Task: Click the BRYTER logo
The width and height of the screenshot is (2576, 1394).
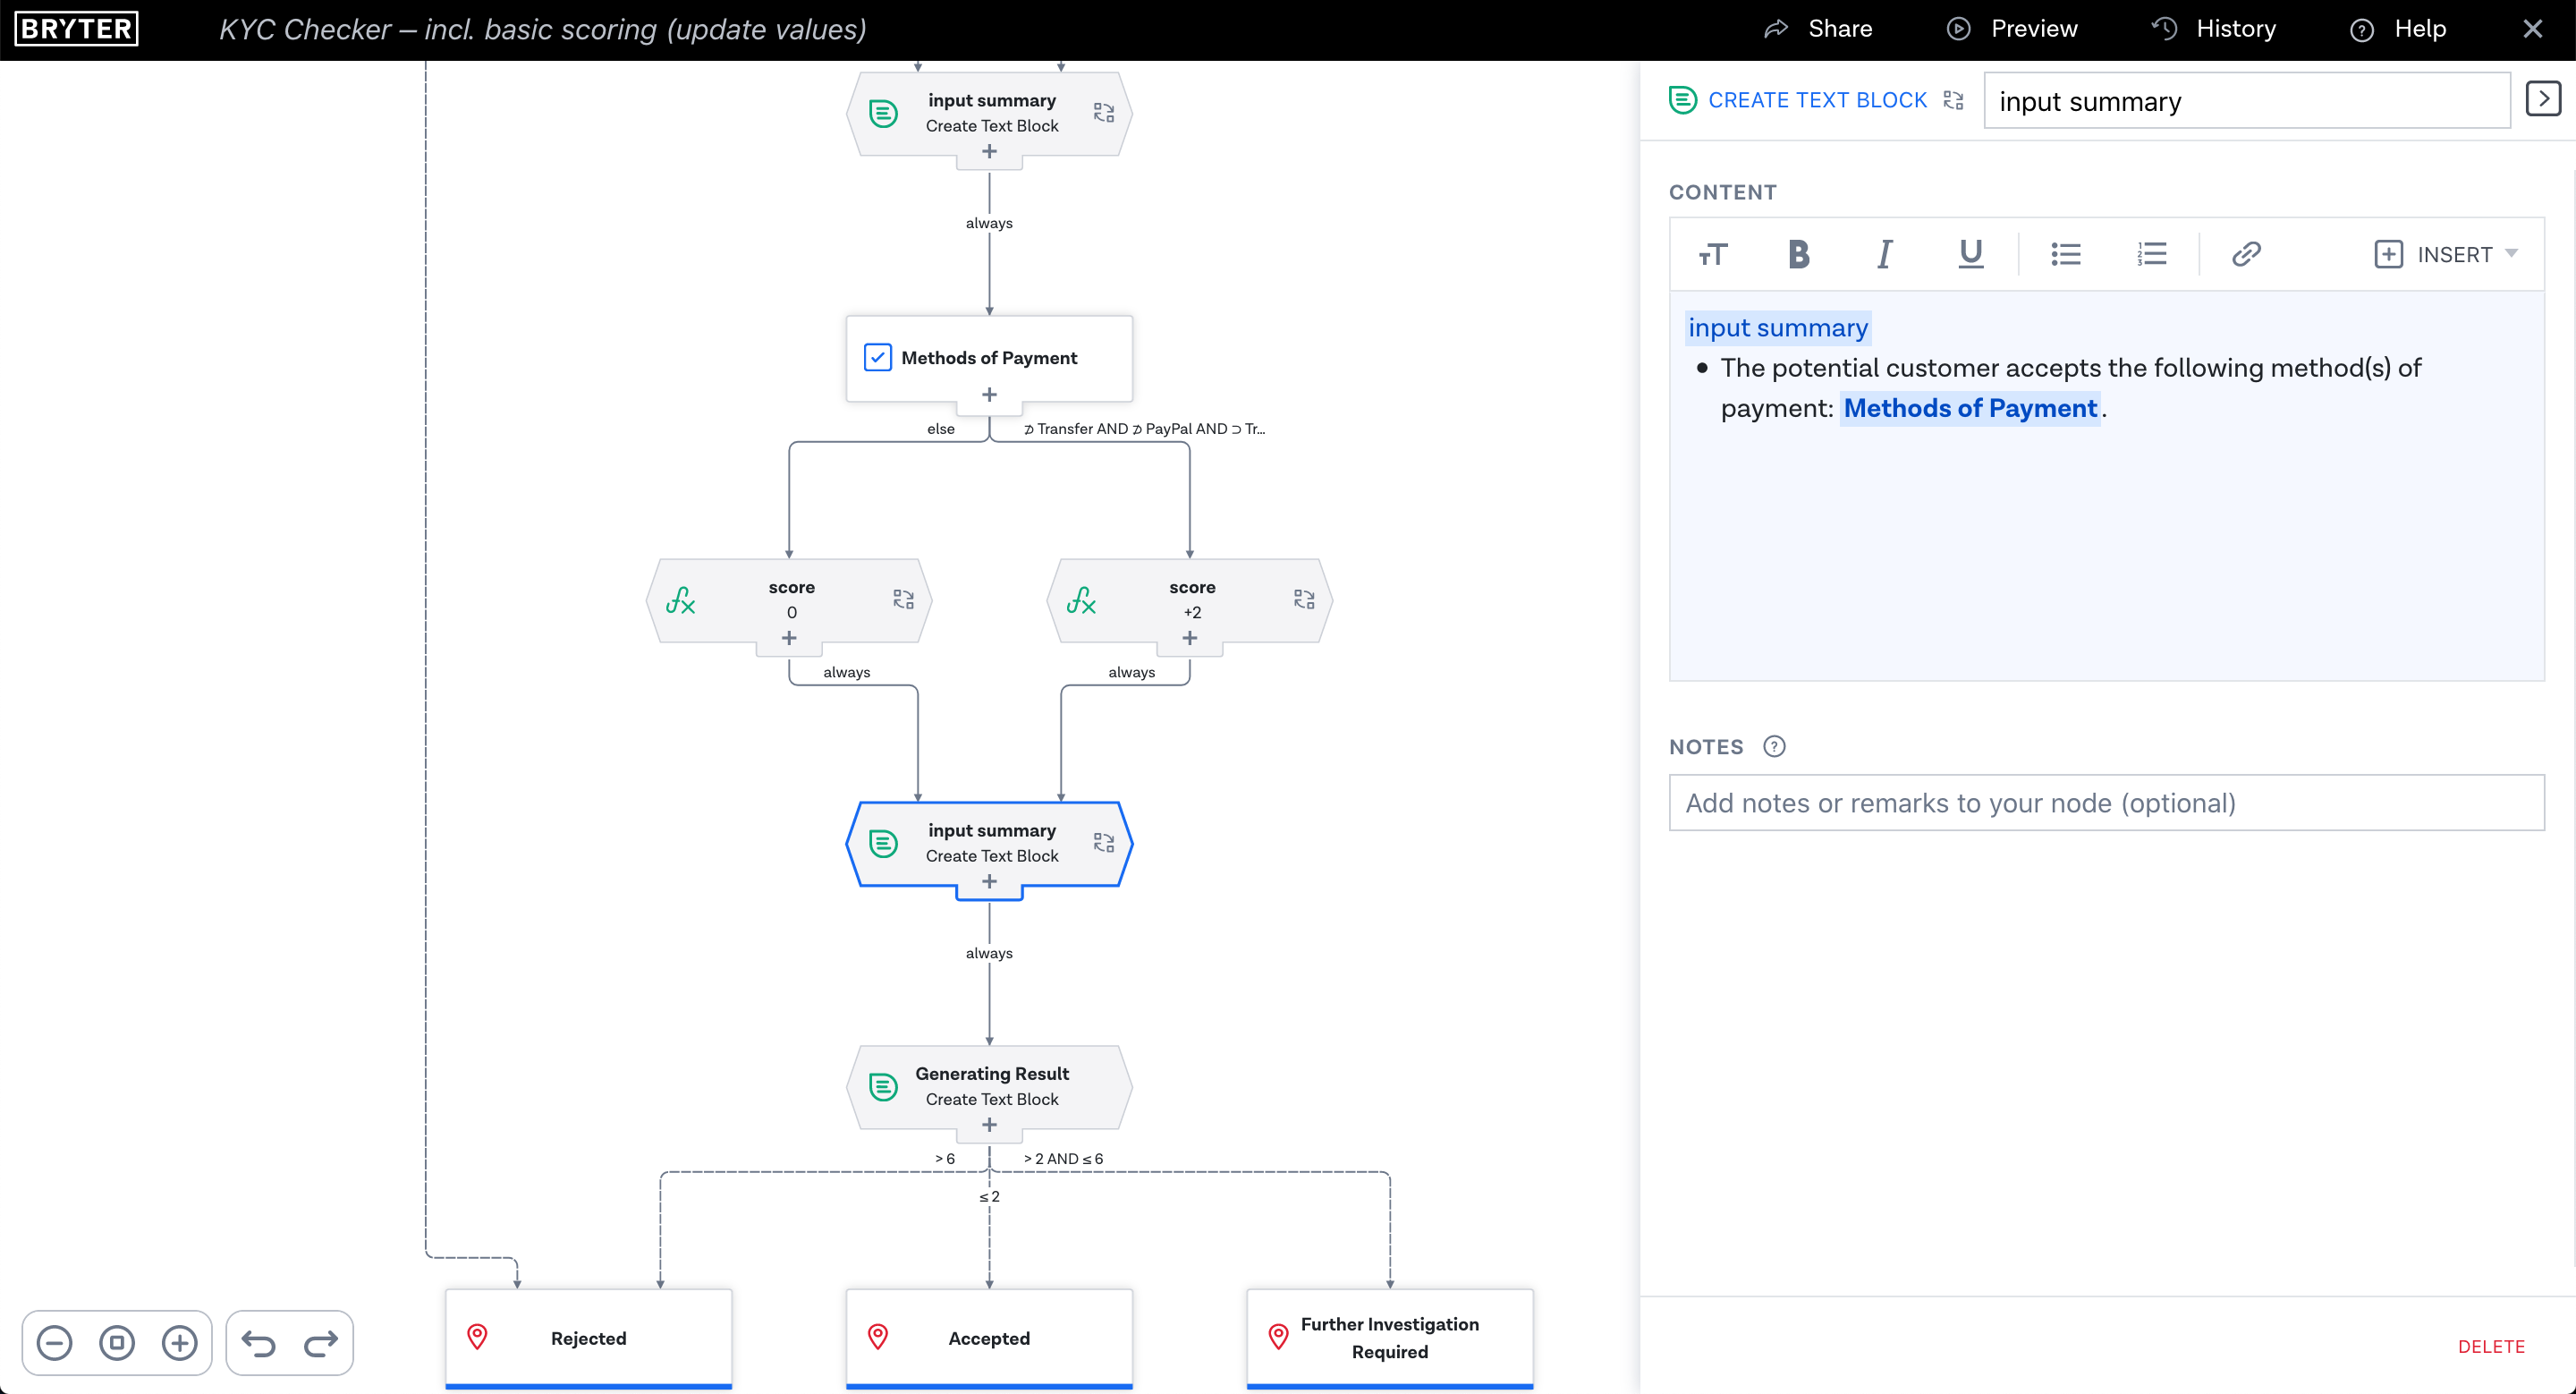Action: pos(76,29)
